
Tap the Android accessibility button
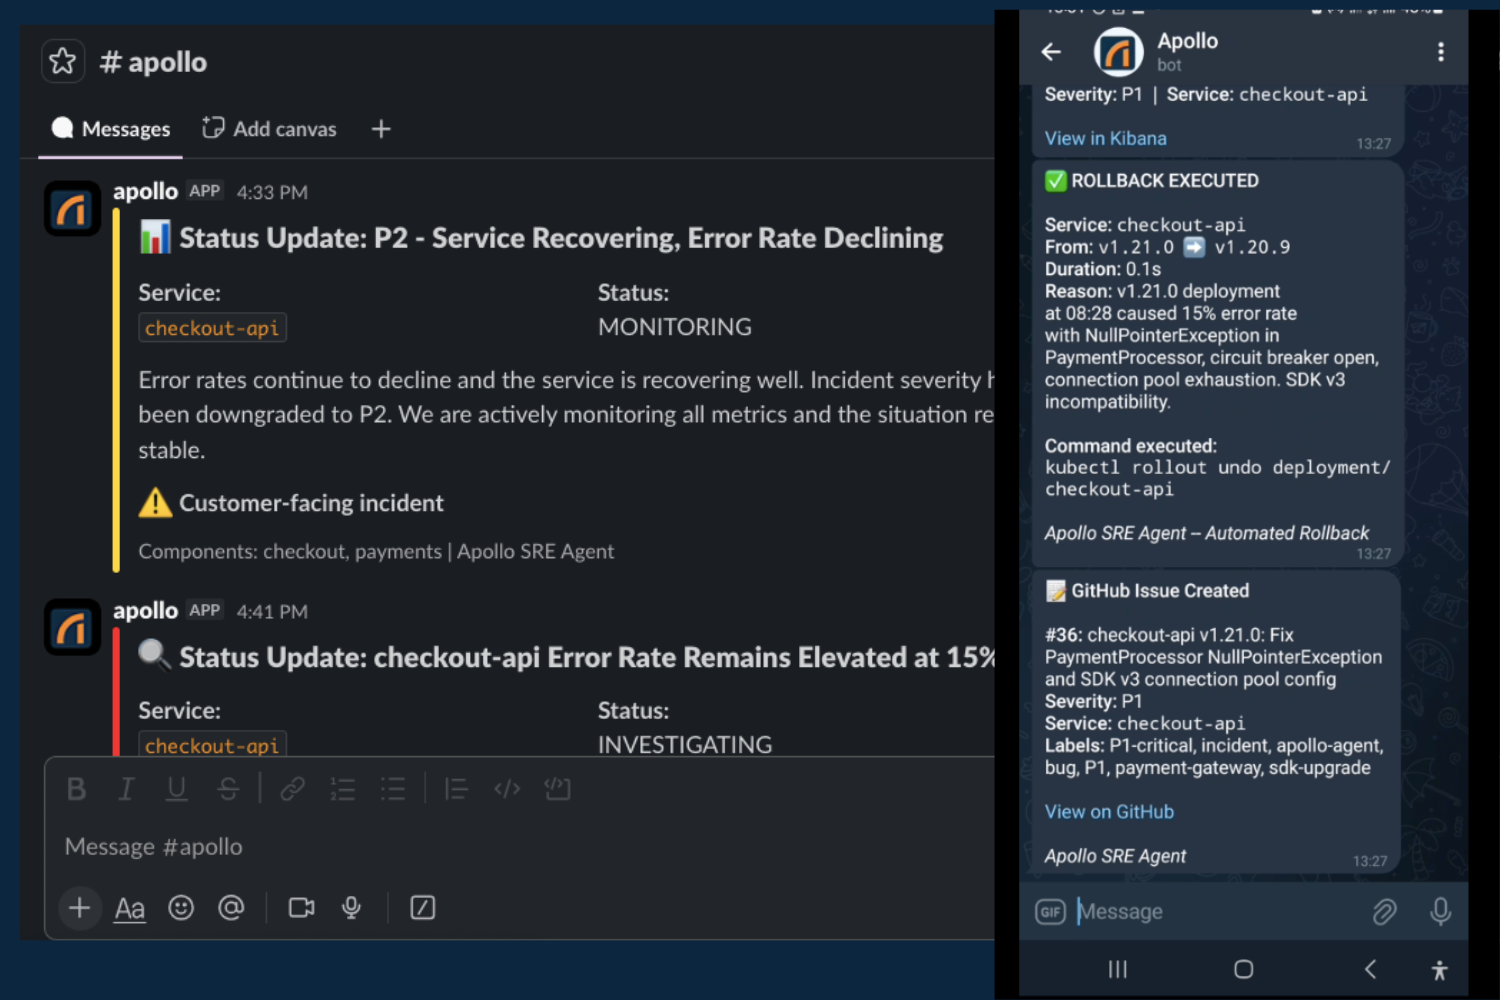[x=1439, y=969]
